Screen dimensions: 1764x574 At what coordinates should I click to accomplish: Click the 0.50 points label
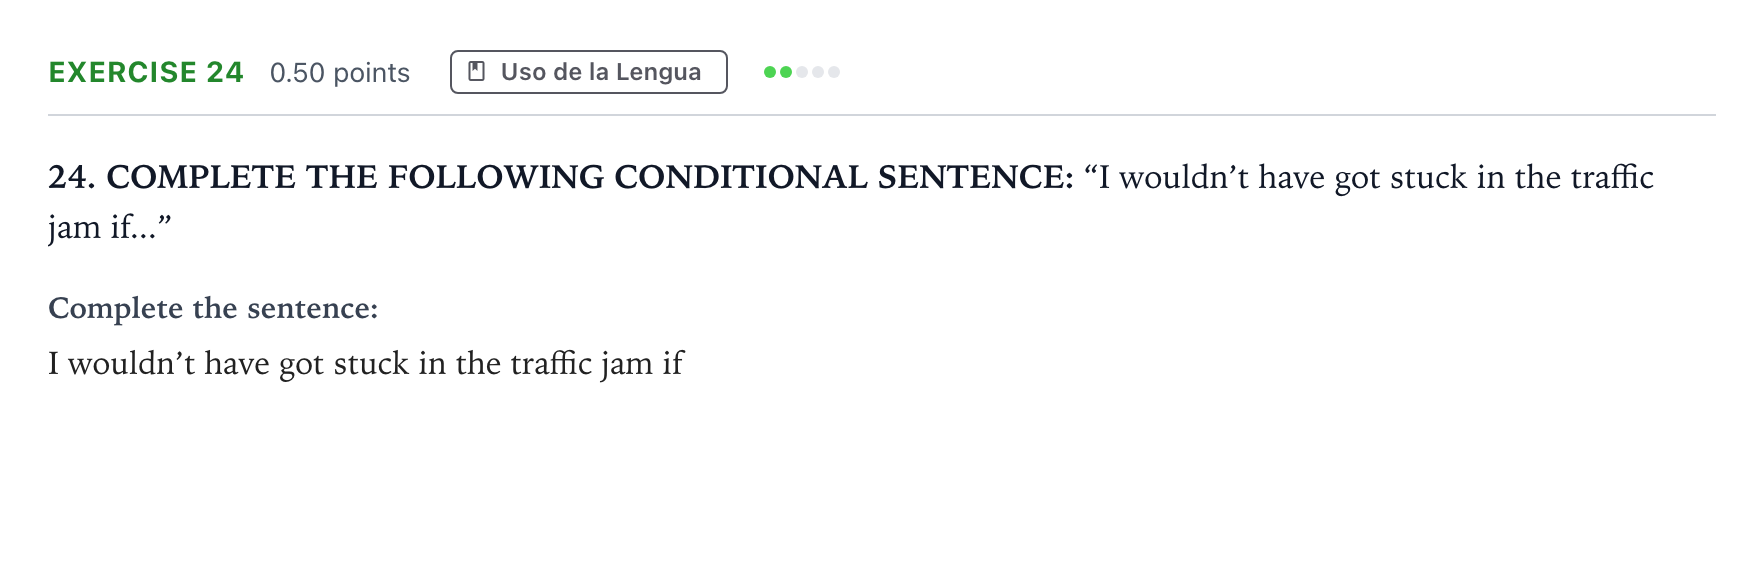tap(340, 73)
